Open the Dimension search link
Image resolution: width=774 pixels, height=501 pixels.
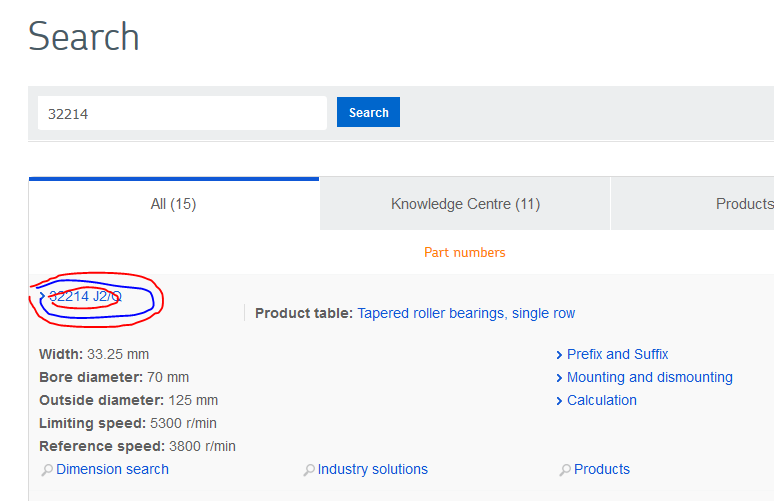[x=112, y=470]
